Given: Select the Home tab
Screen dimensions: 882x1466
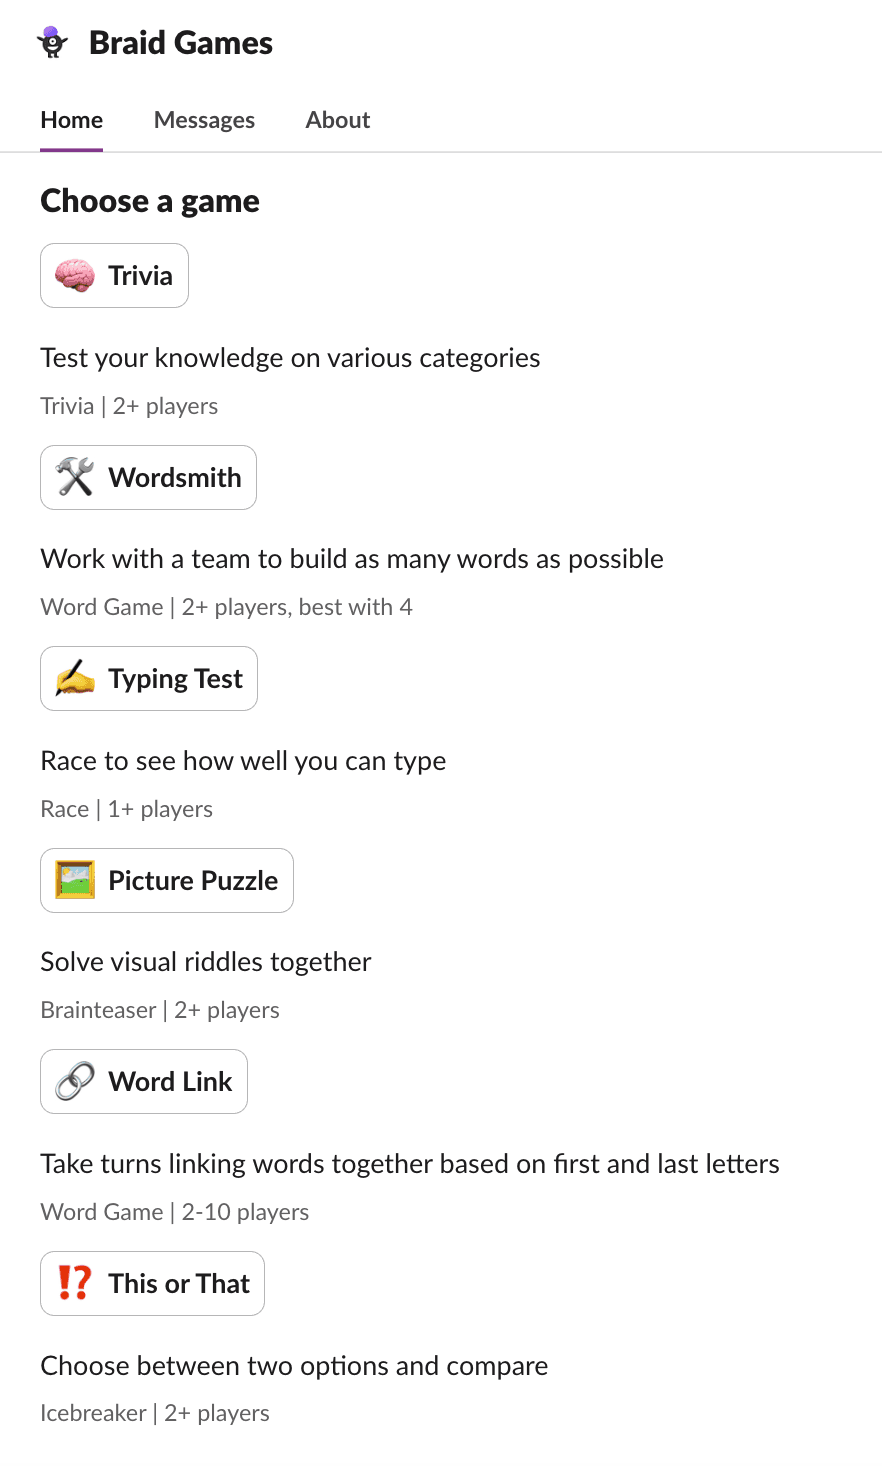Looking at the screenshot, I should [72, 120].
